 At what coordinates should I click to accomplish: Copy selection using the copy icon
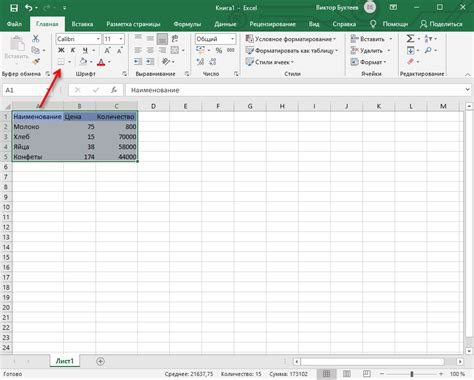click(35, 50)
